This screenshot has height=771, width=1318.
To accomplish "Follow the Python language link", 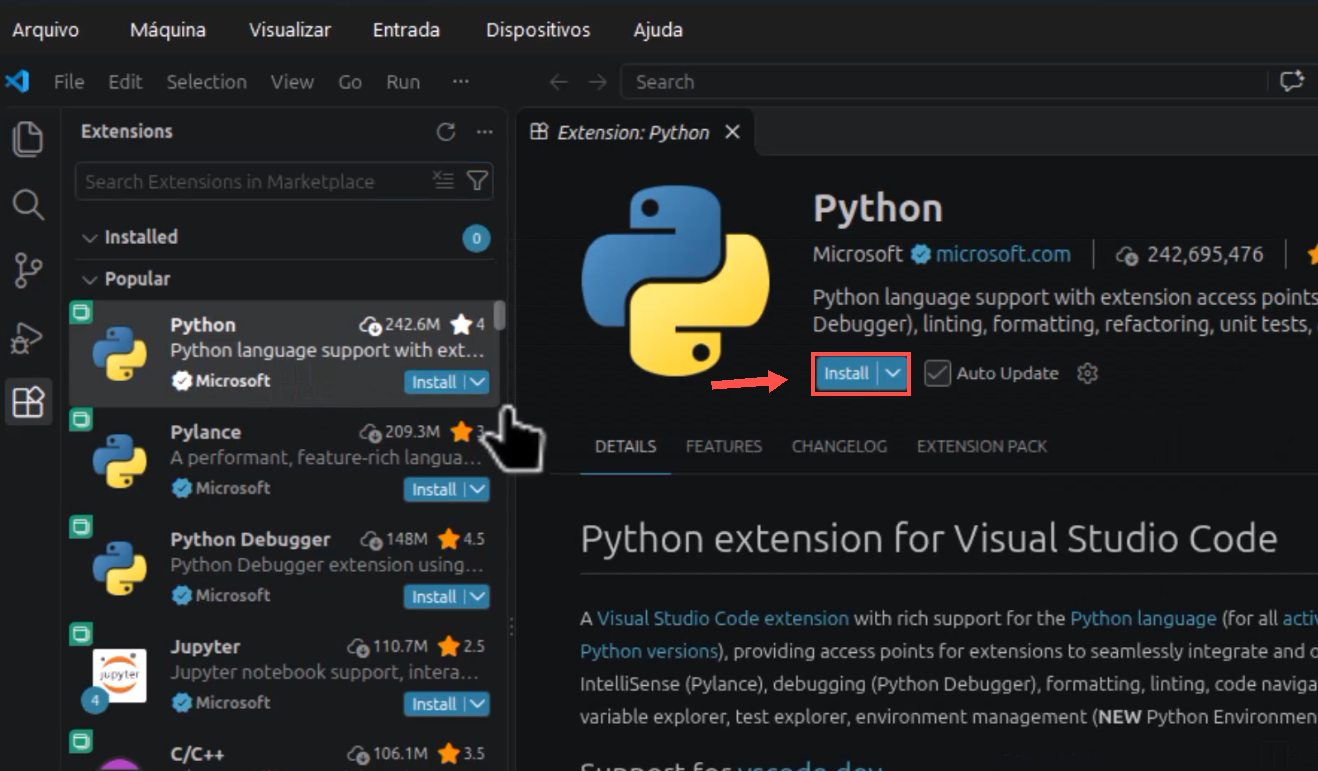I will tap(1143, 618).
